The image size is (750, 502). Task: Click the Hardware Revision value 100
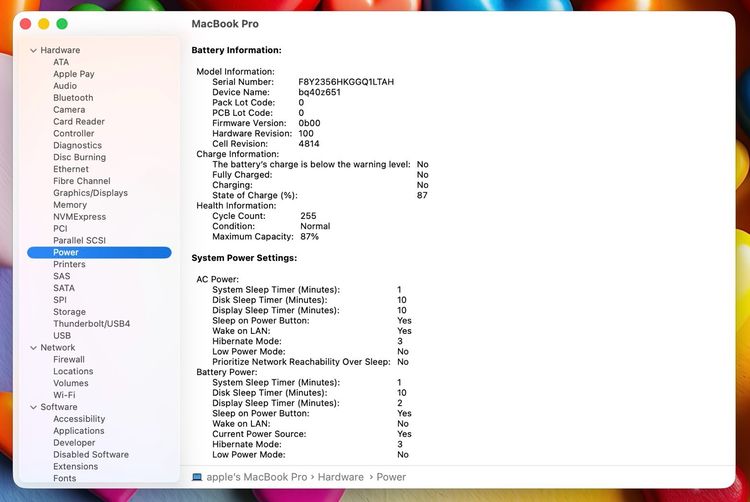tap(306, 134)
